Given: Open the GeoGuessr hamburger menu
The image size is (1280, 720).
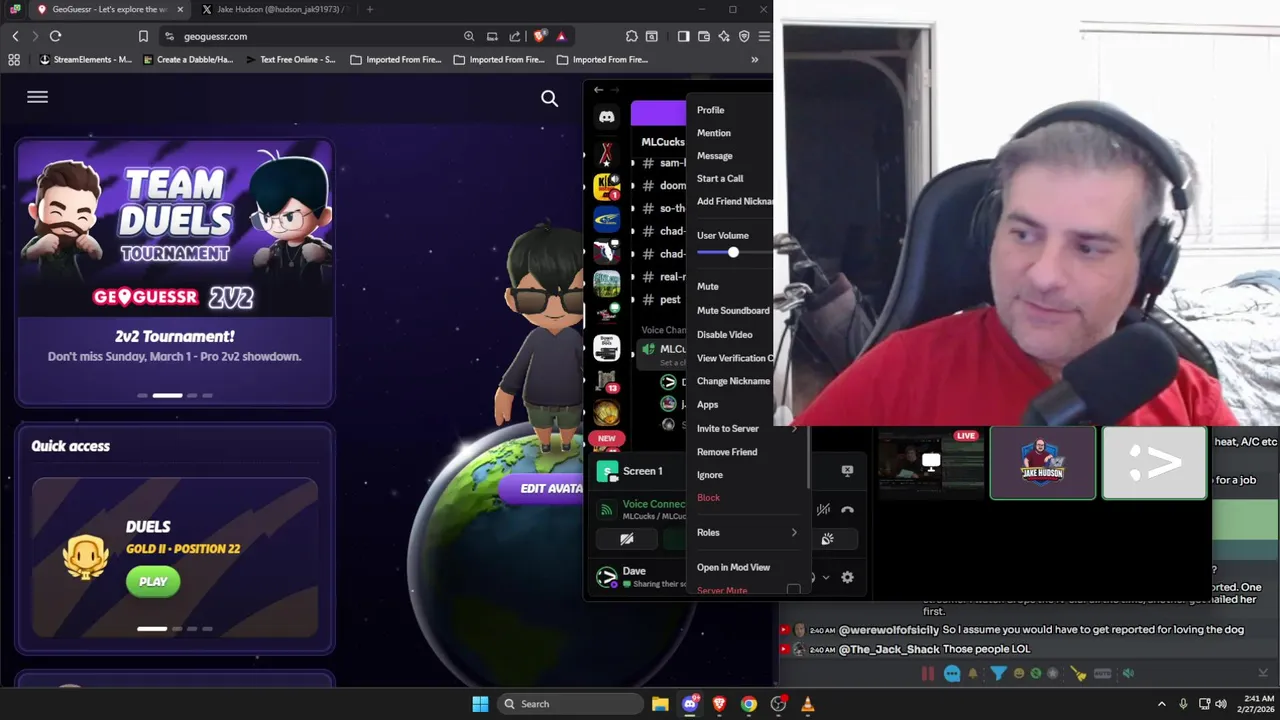Looking at the screenshot, I should pyautogui.click(x=37, y=97).
